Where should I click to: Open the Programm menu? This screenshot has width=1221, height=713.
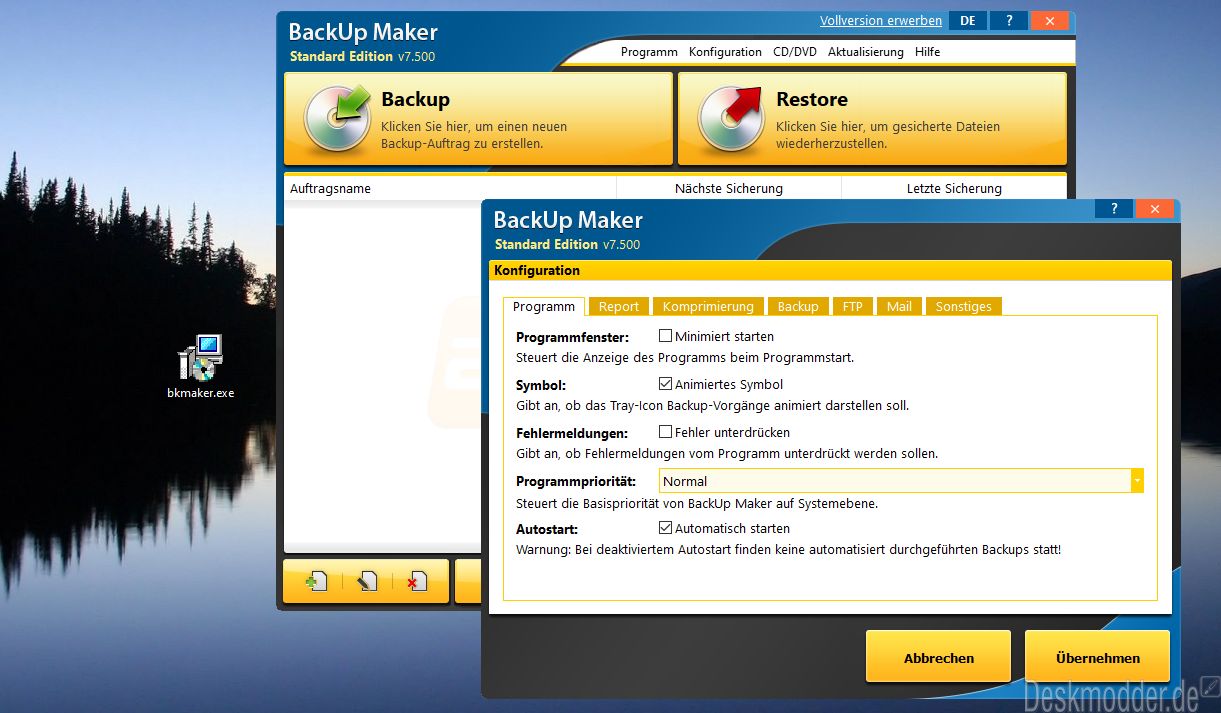(x=649, y=52)
